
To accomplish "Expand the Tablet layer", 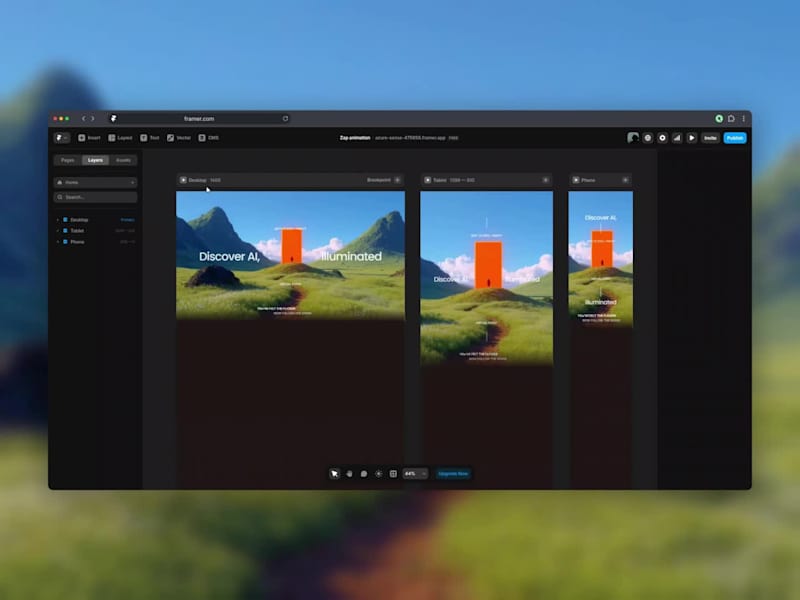I will point(59,230).
